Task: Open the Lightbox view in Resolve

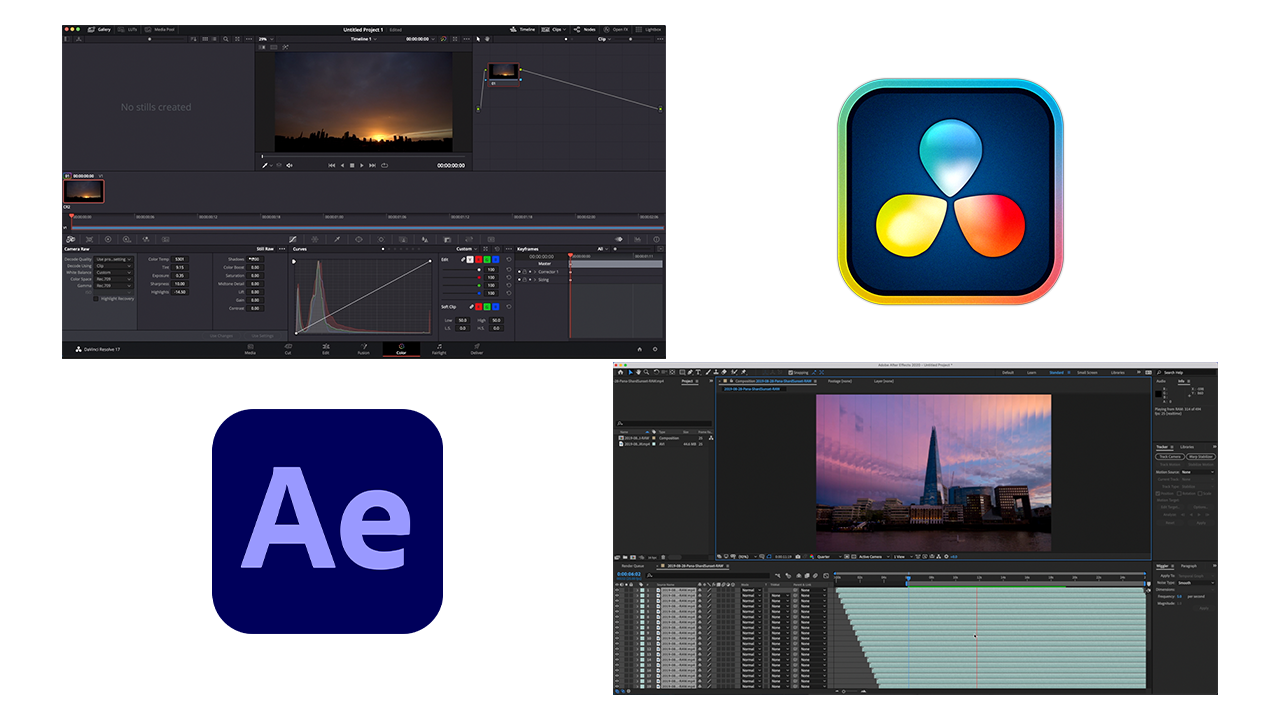Action: (649, 30)
